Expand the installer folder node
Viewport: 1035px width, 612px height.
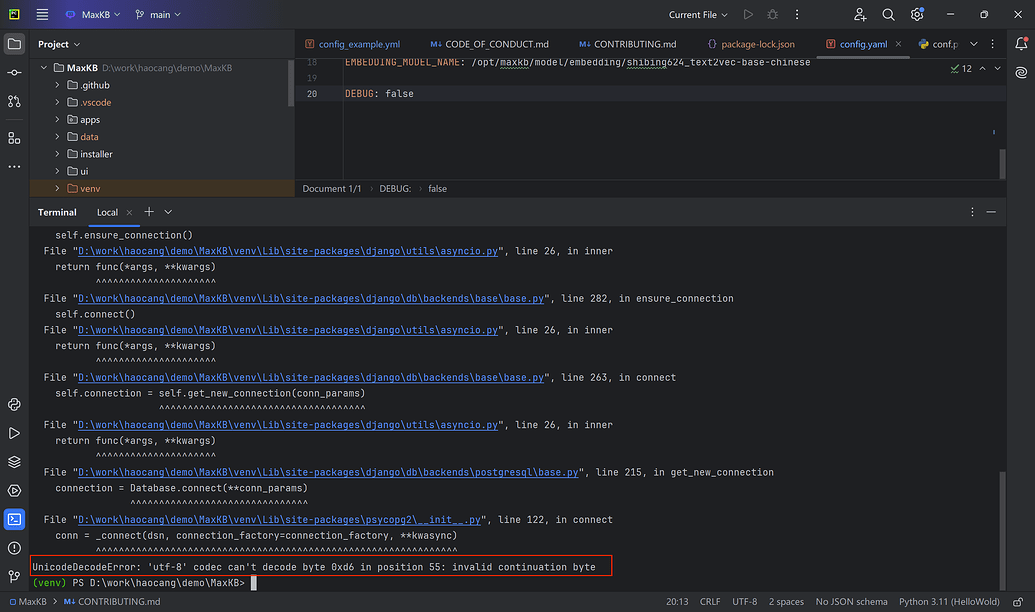point(58,154)
